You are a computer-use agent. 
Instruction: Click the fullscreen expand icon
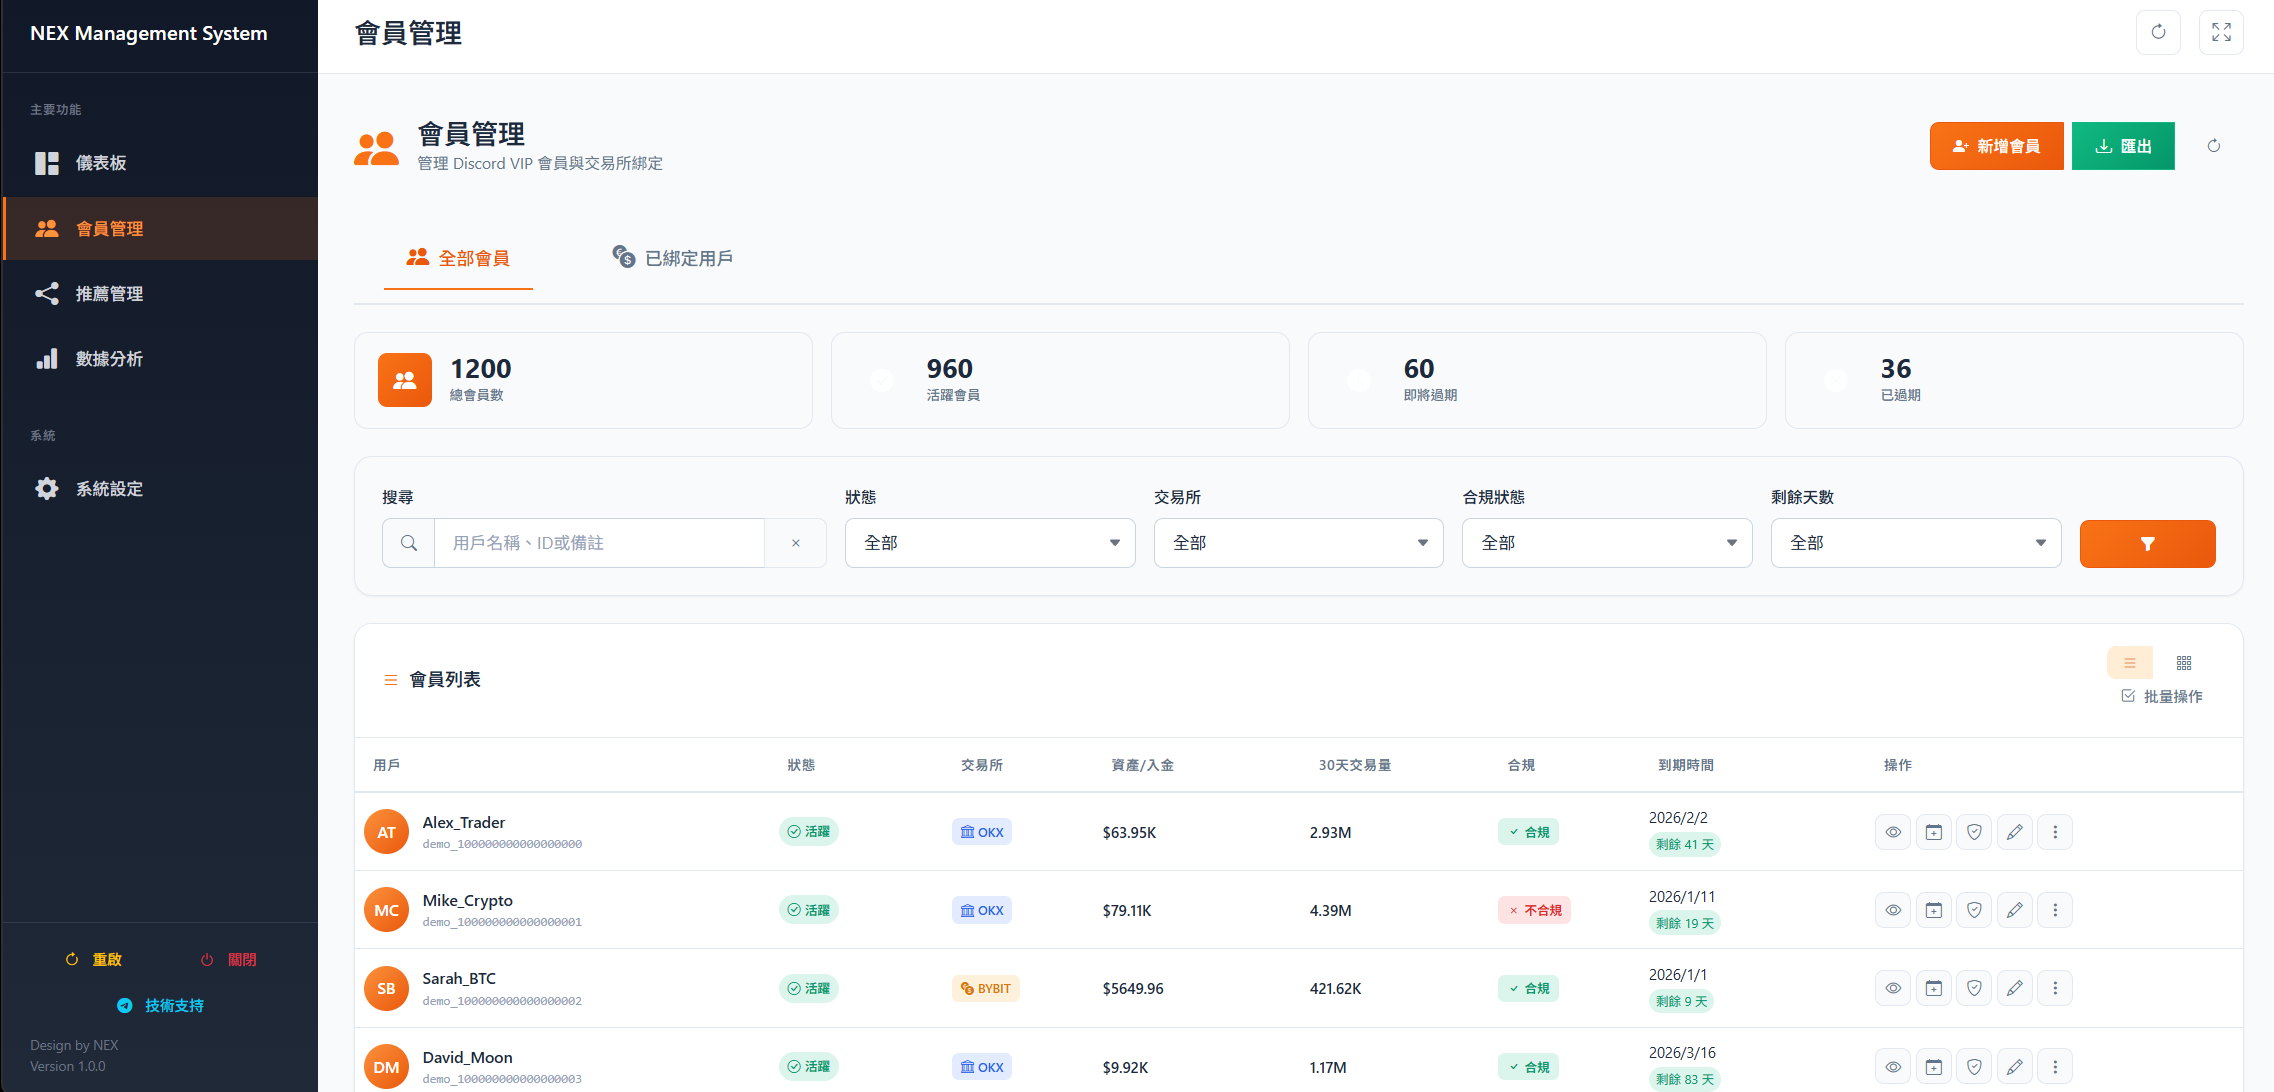coord(2221,32)
